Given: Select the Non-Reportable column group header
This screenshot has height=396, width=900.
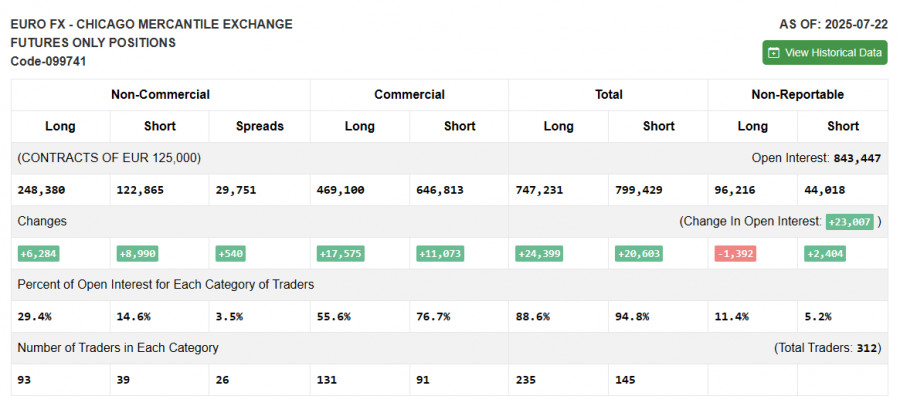Looking at the screenshot, I should click(797, 95).
